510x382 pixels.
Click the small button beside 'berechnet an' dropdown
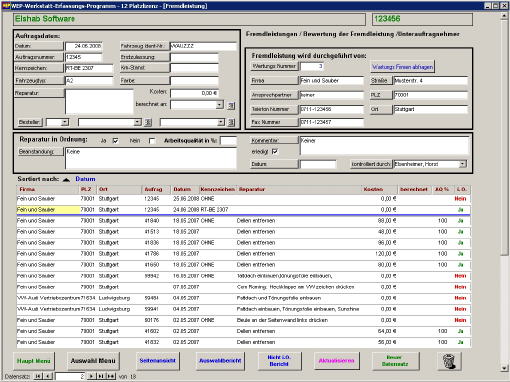coord(231,105)
